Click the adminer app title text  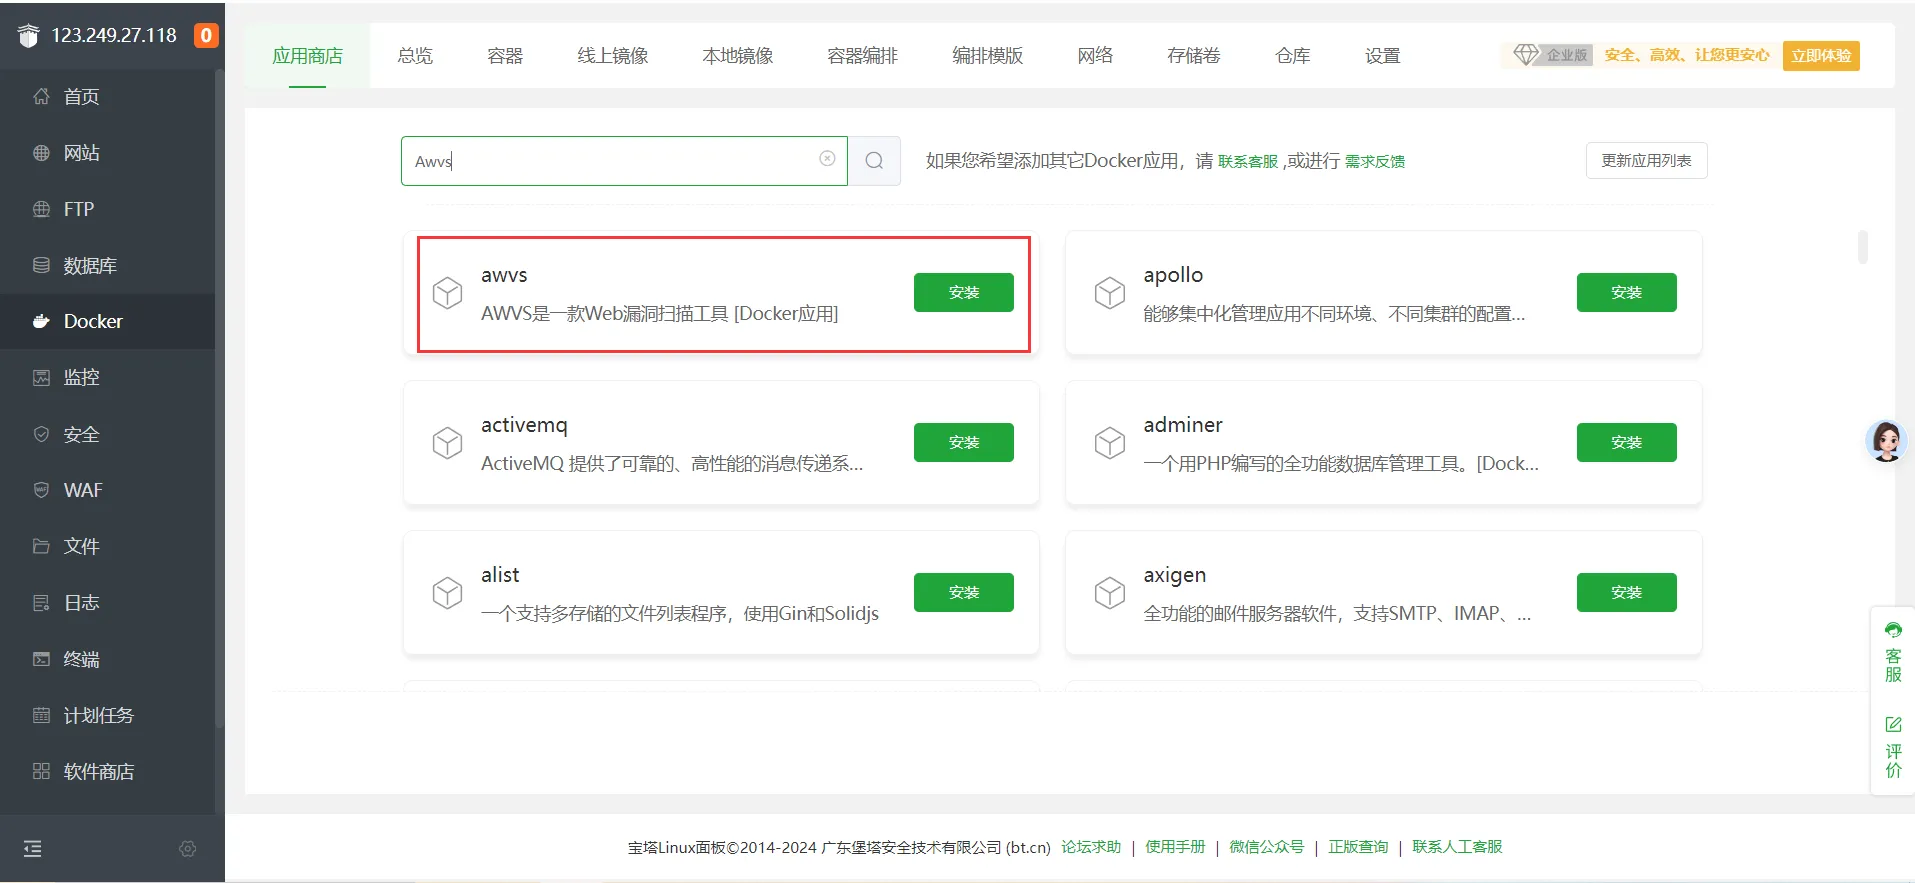point(1183,425)
